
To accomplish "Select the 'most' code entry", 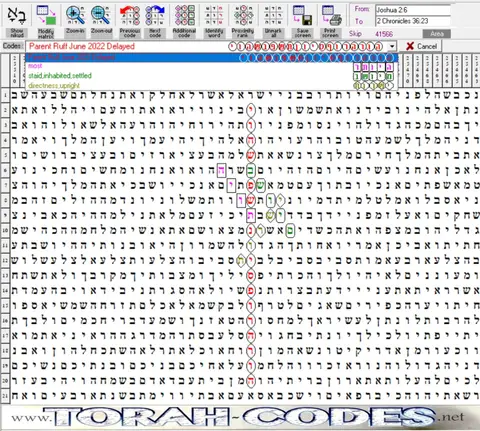I will 212,66.
